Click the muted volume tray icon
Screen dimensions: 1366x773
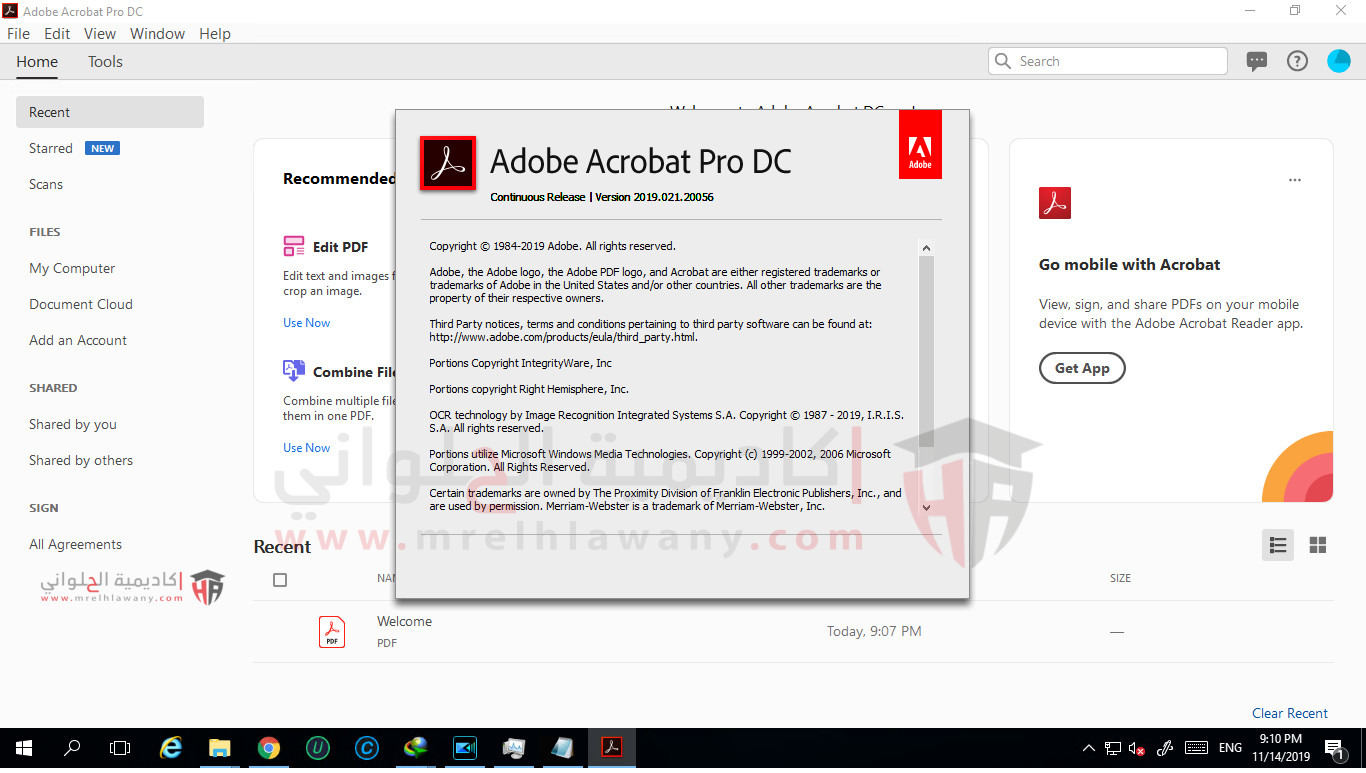(x=1137, y=748)
